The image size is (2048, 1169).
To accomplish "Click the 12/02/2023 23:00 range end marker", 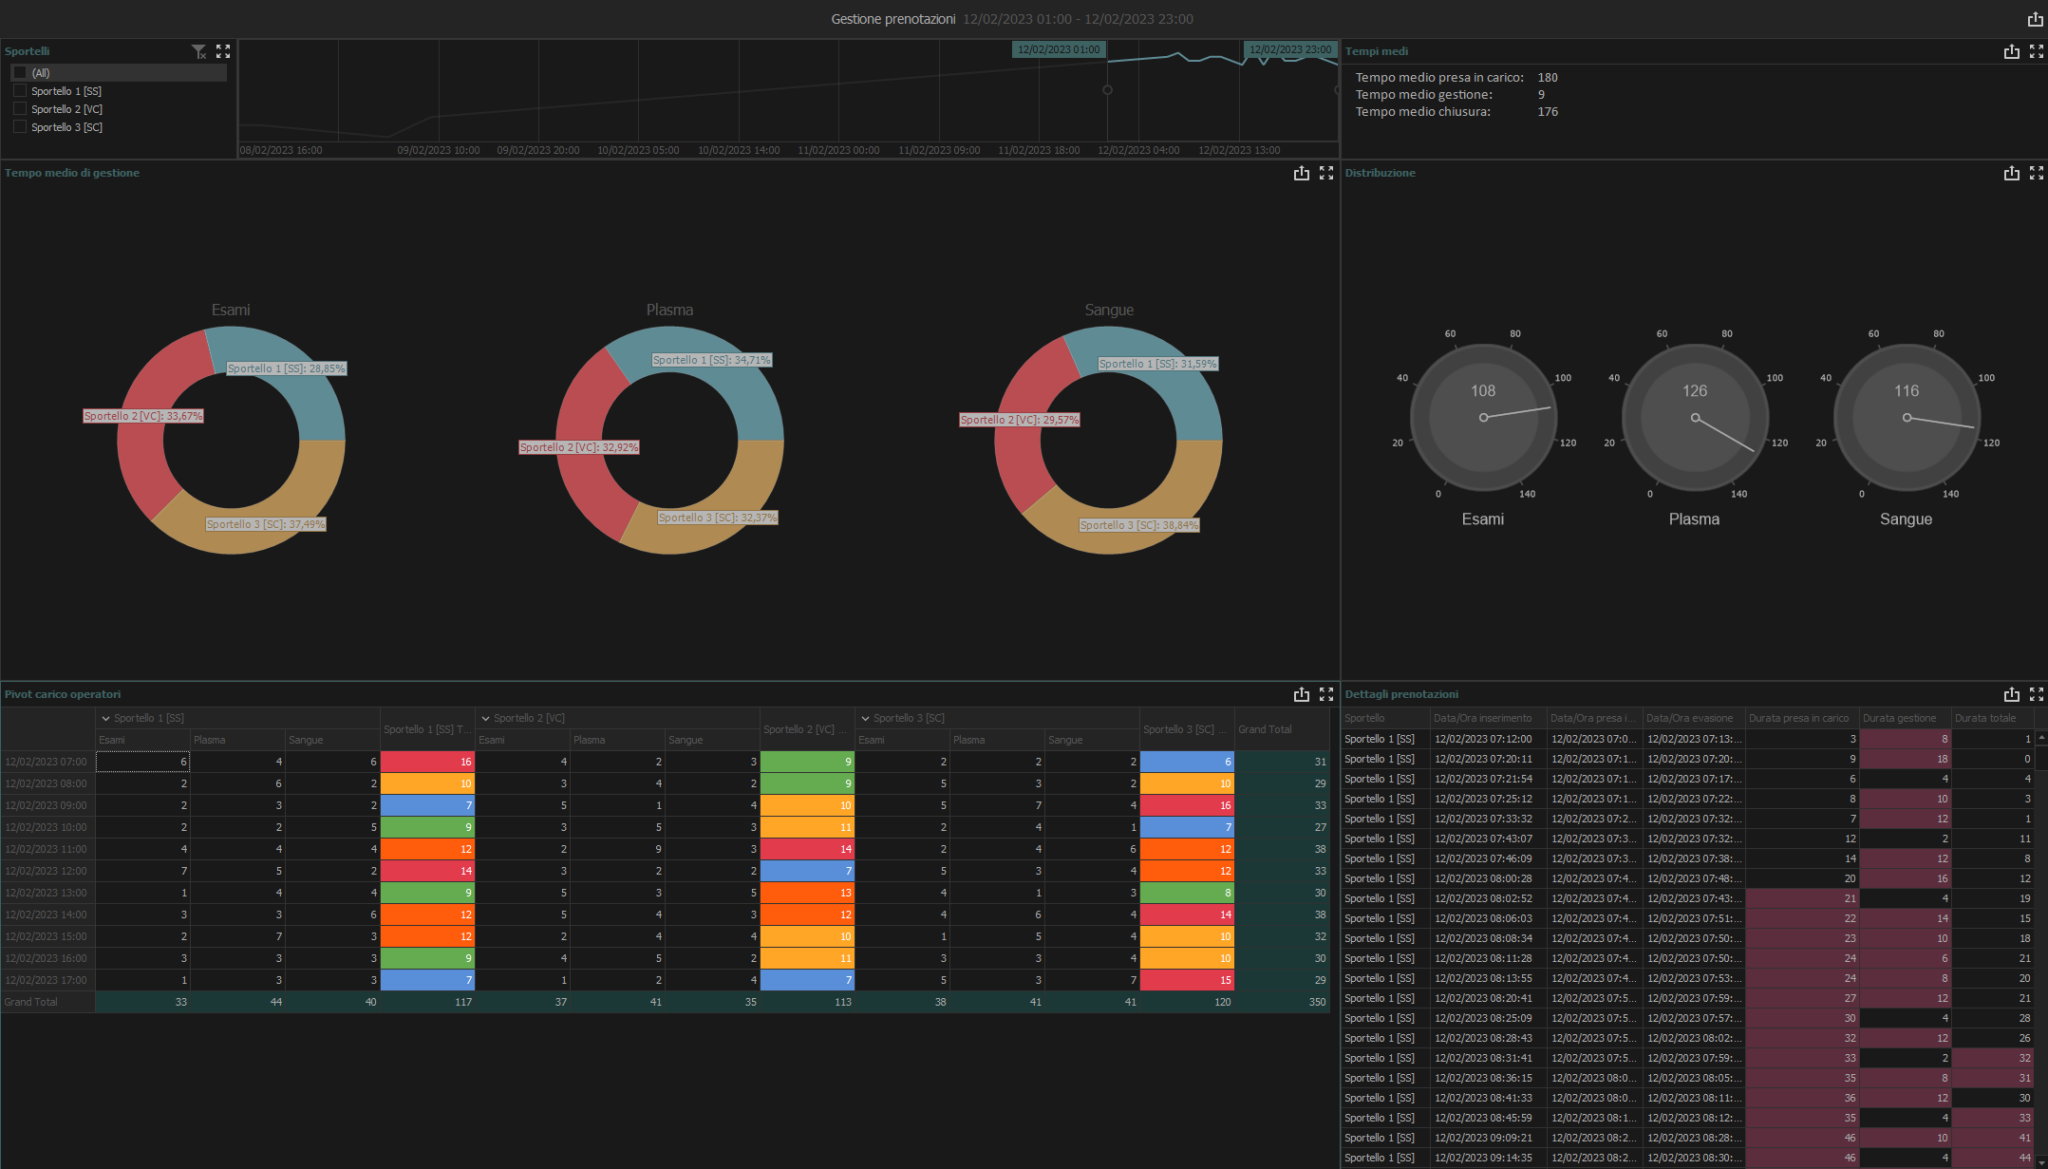I will 1290,49.
